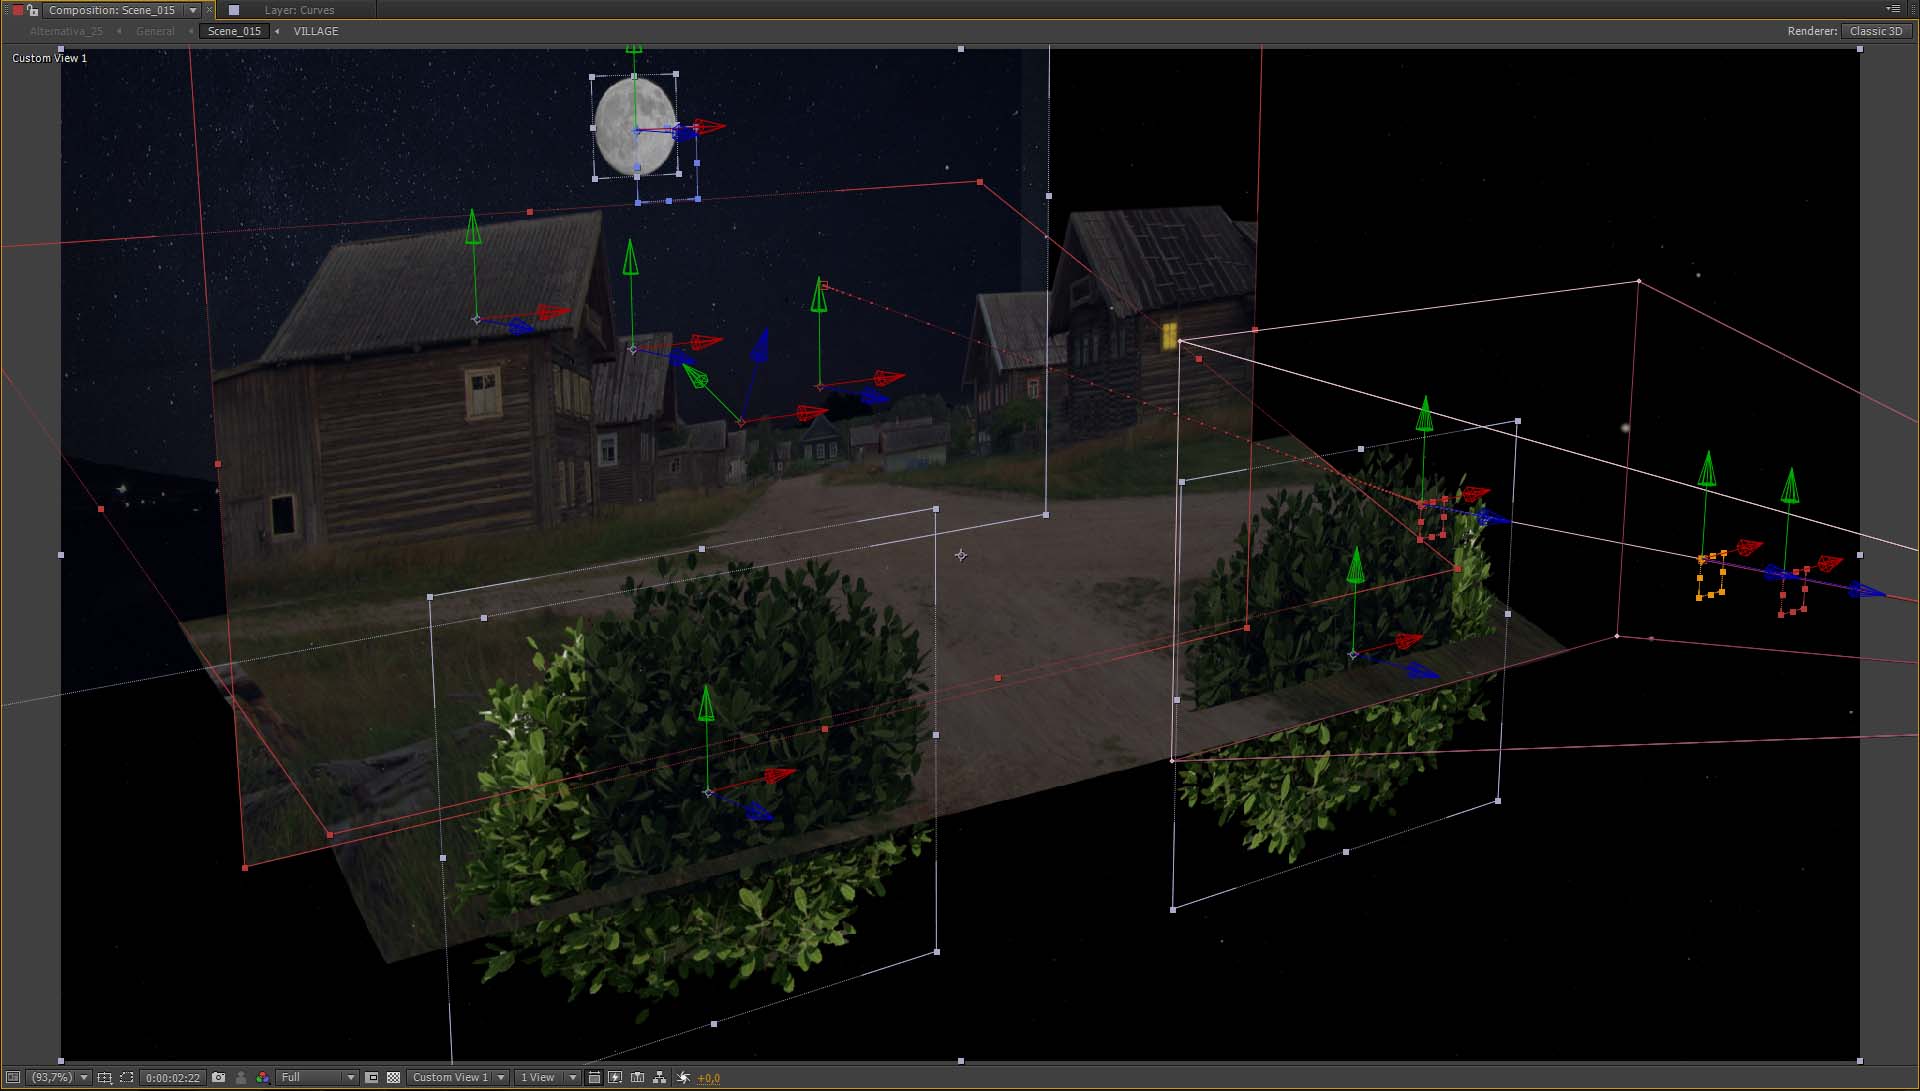Open grid and guide options icon
This screenshot has width=1920, height=1091.
click(104, 1077)
